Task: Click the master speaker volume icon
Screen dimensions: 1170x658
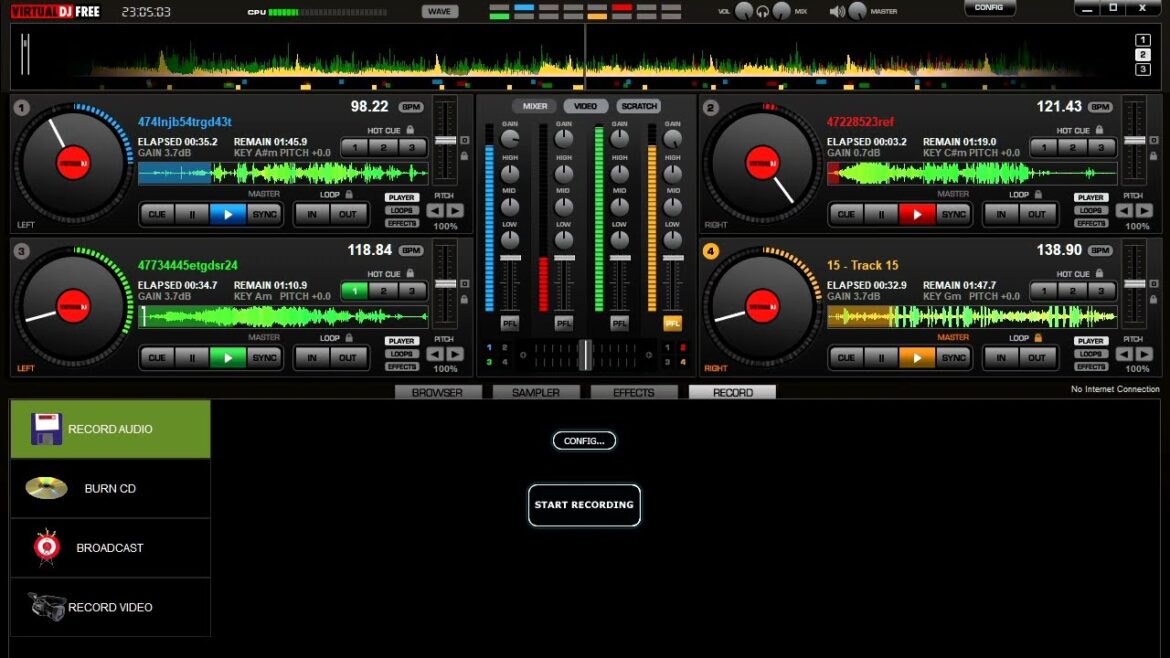Action: (837, 11)
